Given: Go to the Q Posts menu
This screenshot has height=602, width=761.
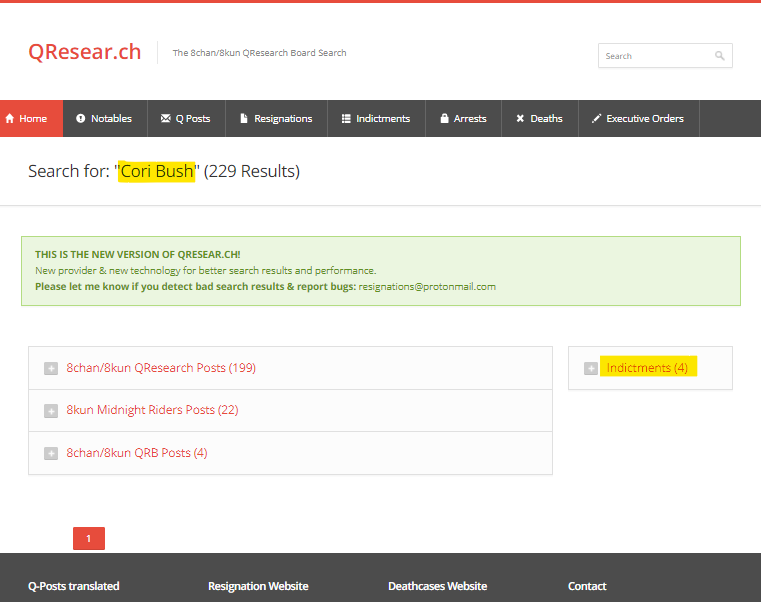Looking at the screenshot, I should click(x=186, y=118).
